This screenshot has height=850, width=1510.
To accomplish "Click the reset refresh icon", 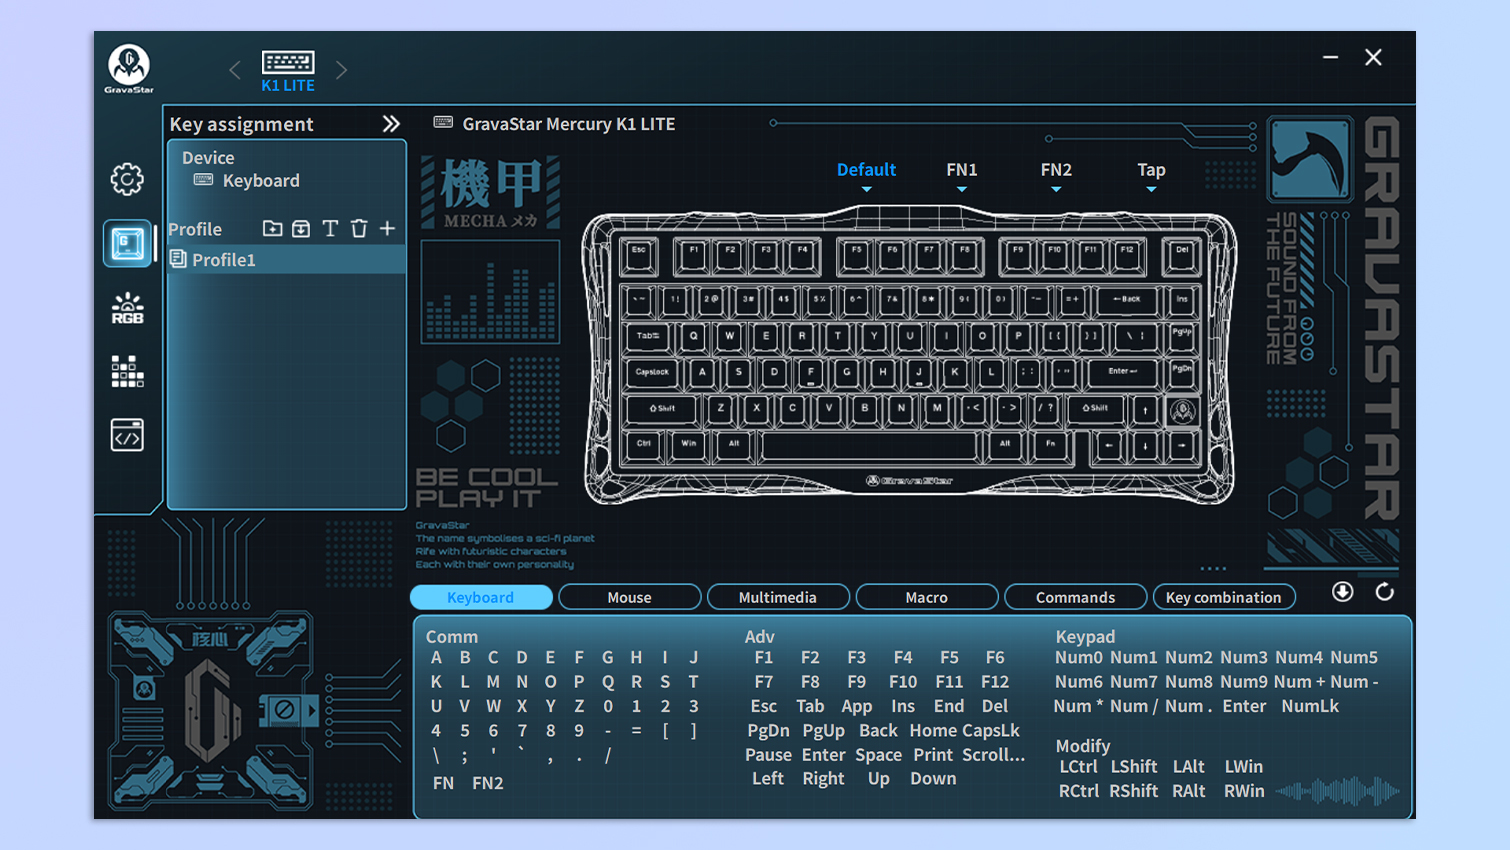I will pyautogui.click(x=1384, y=592).
